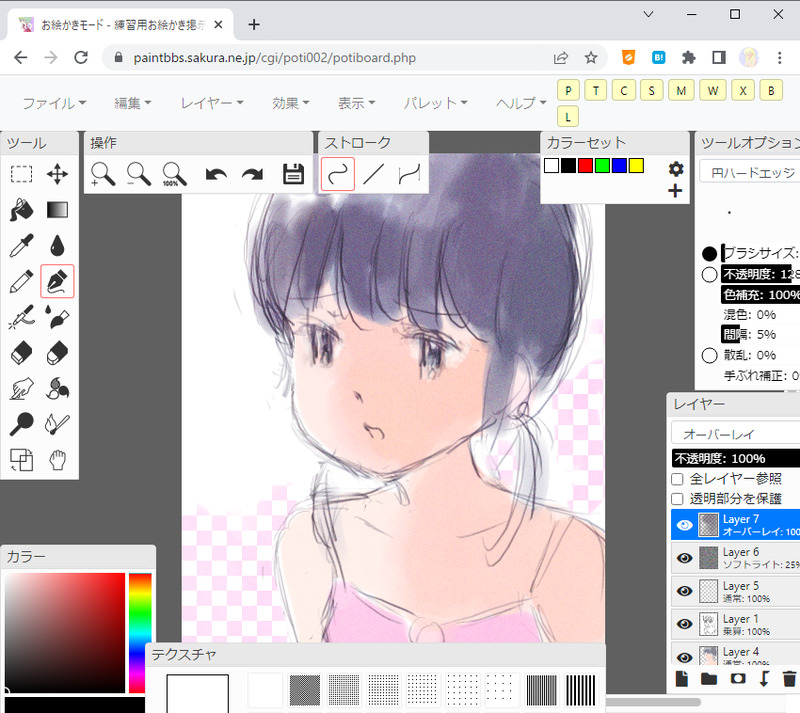Open the パレット menu
This screenshot has width=800, height=713.
pyautogui.click(x=436, y=103)
